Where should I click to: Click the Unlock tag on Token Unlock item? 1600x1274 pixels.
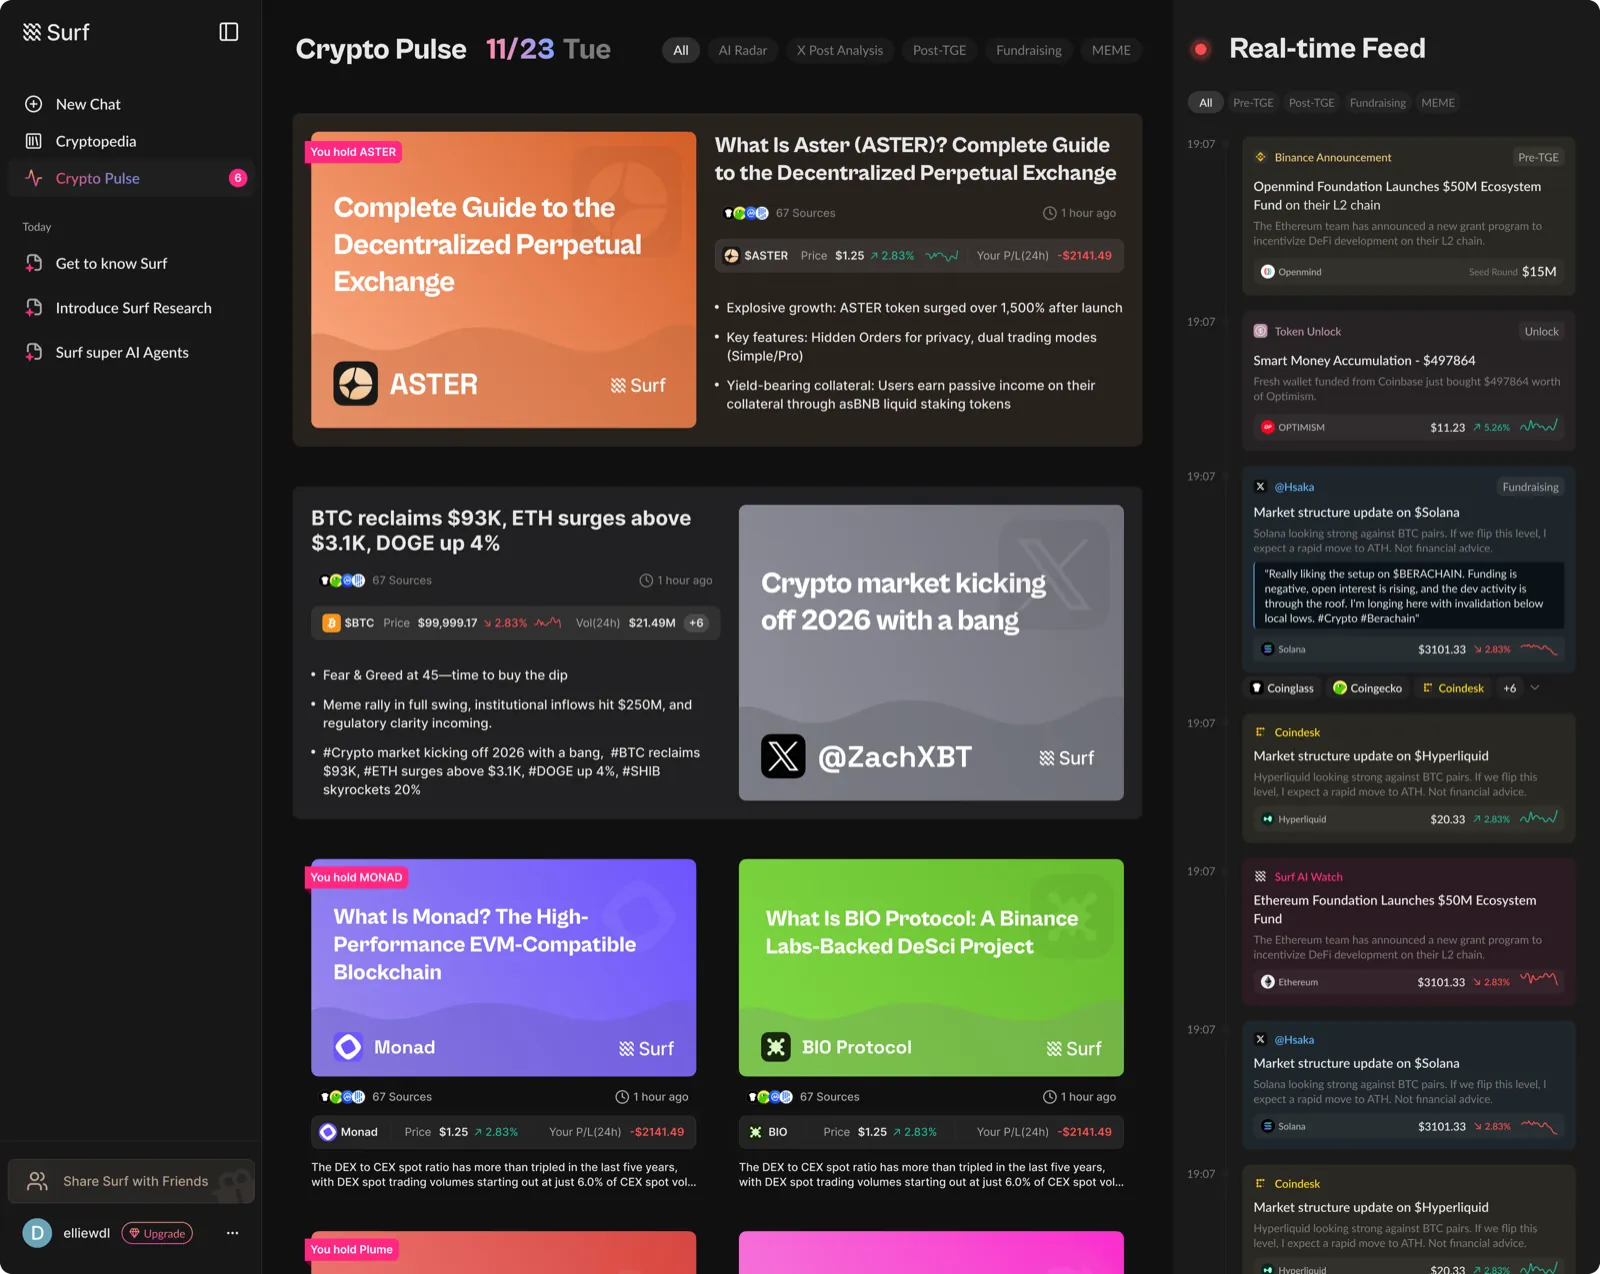click(x=1541, y=331)
